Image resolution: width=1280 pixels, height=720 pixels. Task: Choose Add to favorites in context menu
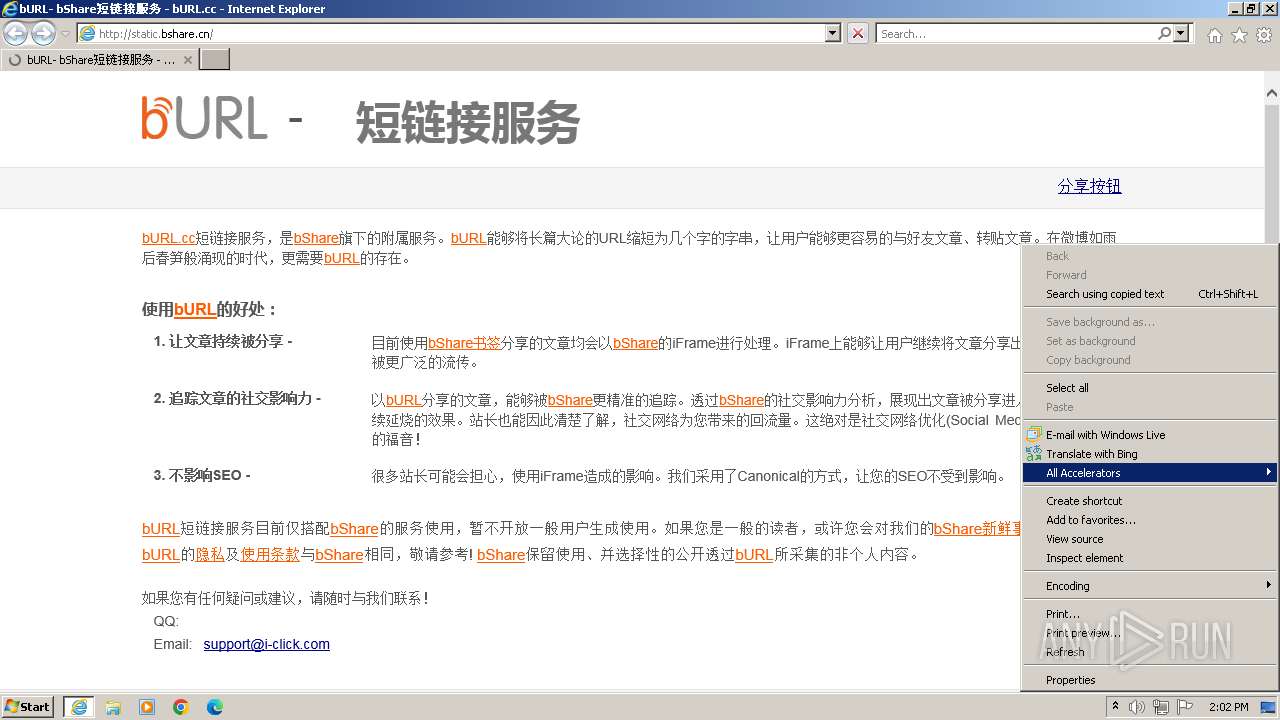pos(1149,520)
